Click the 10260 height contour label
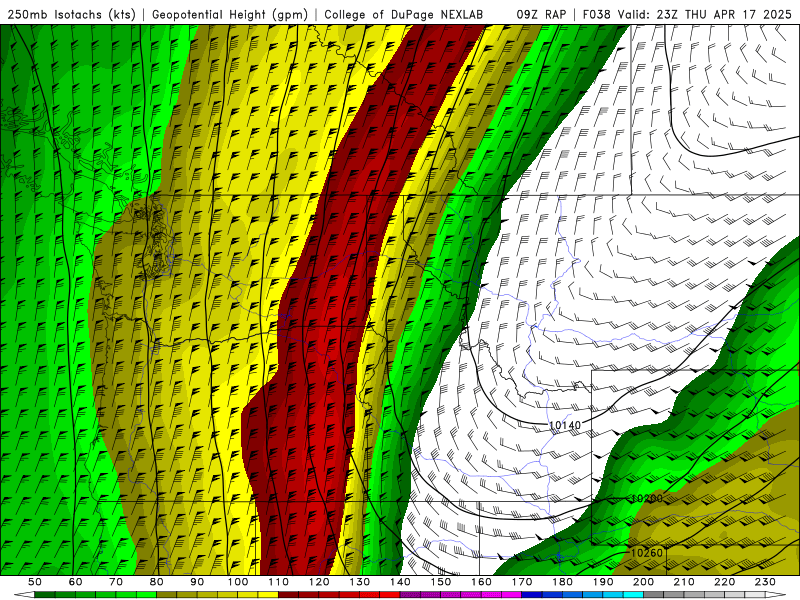The width and height of the screenshot is (800, 600). 646,553
